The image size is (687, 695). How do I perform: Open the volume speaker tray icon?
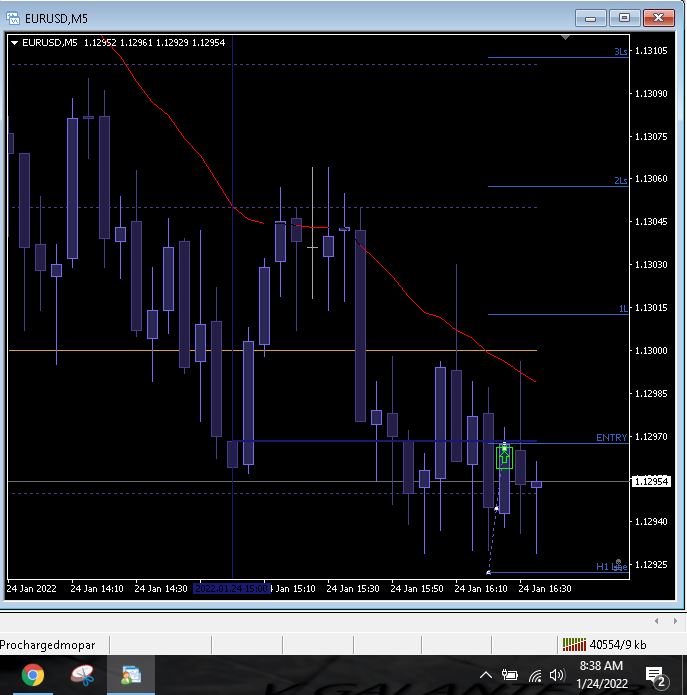click(557, 675)
